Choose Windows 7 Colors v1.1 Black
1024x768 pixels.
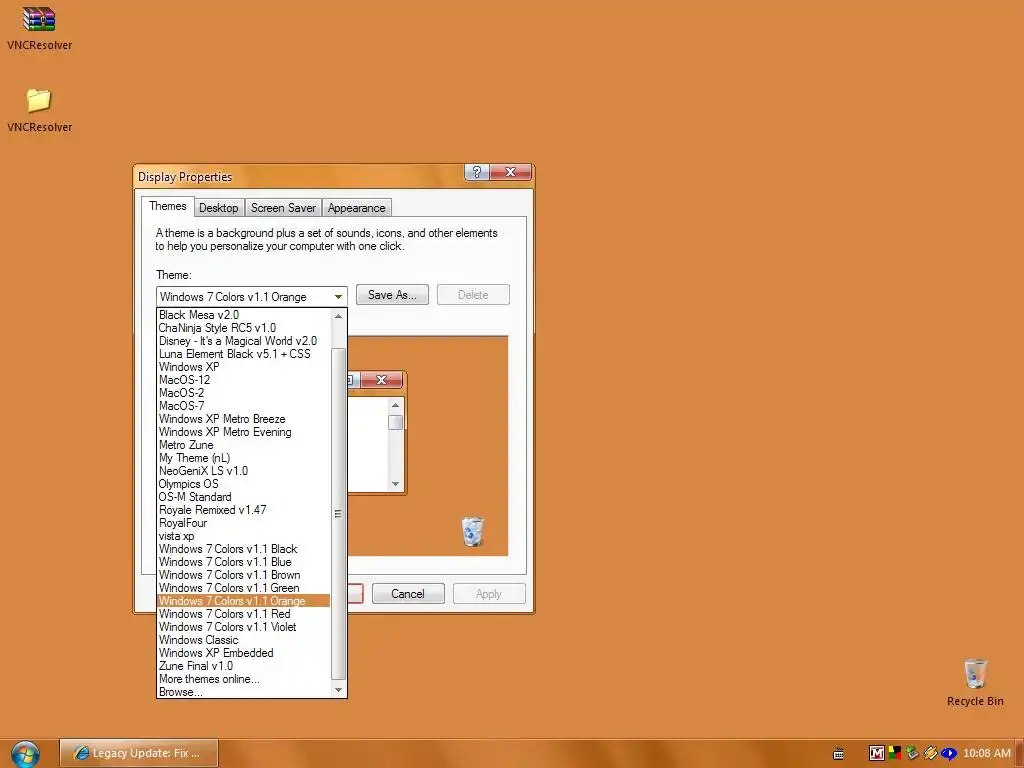pyautogui.click(x=244, y=549)
